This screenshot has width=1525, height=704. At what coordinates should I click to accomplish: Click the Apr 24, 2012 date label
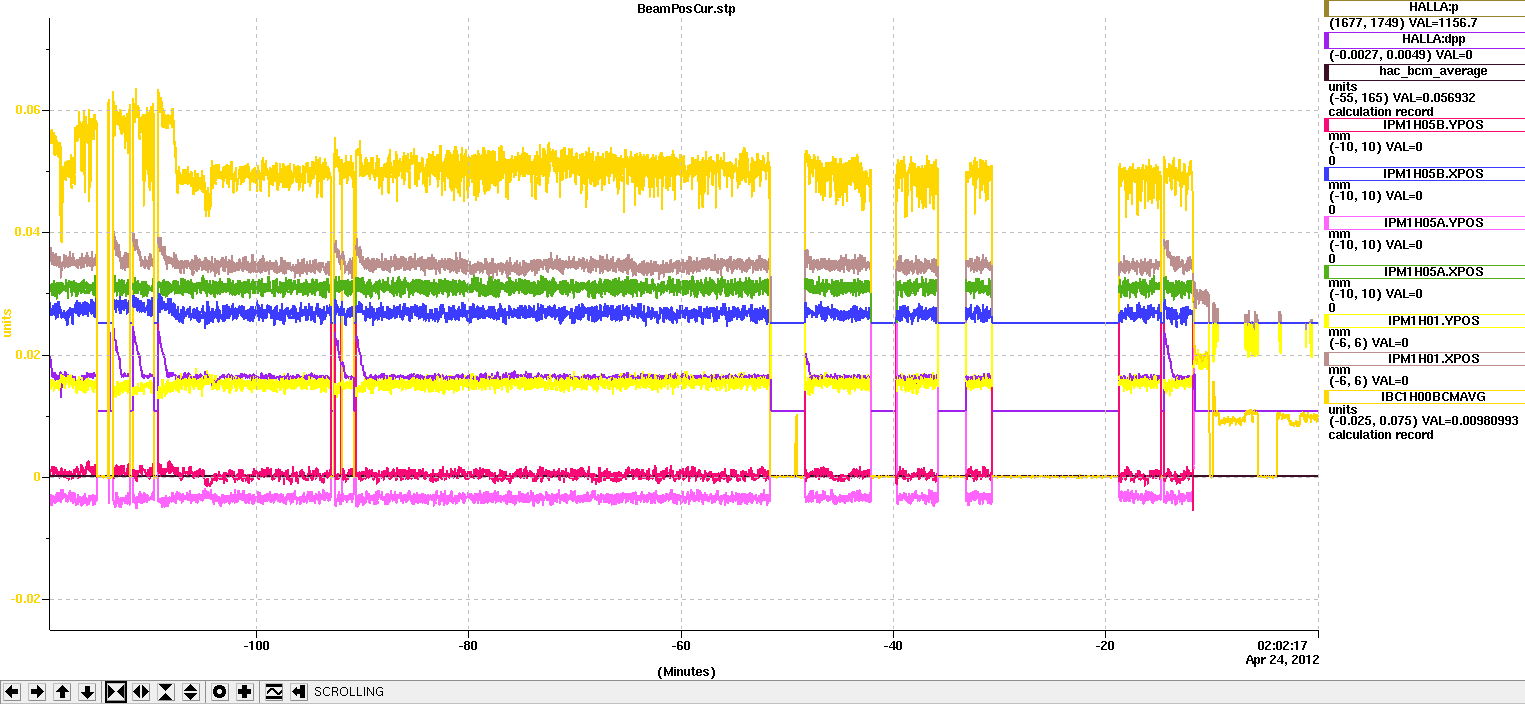[x=1282, y=660]
